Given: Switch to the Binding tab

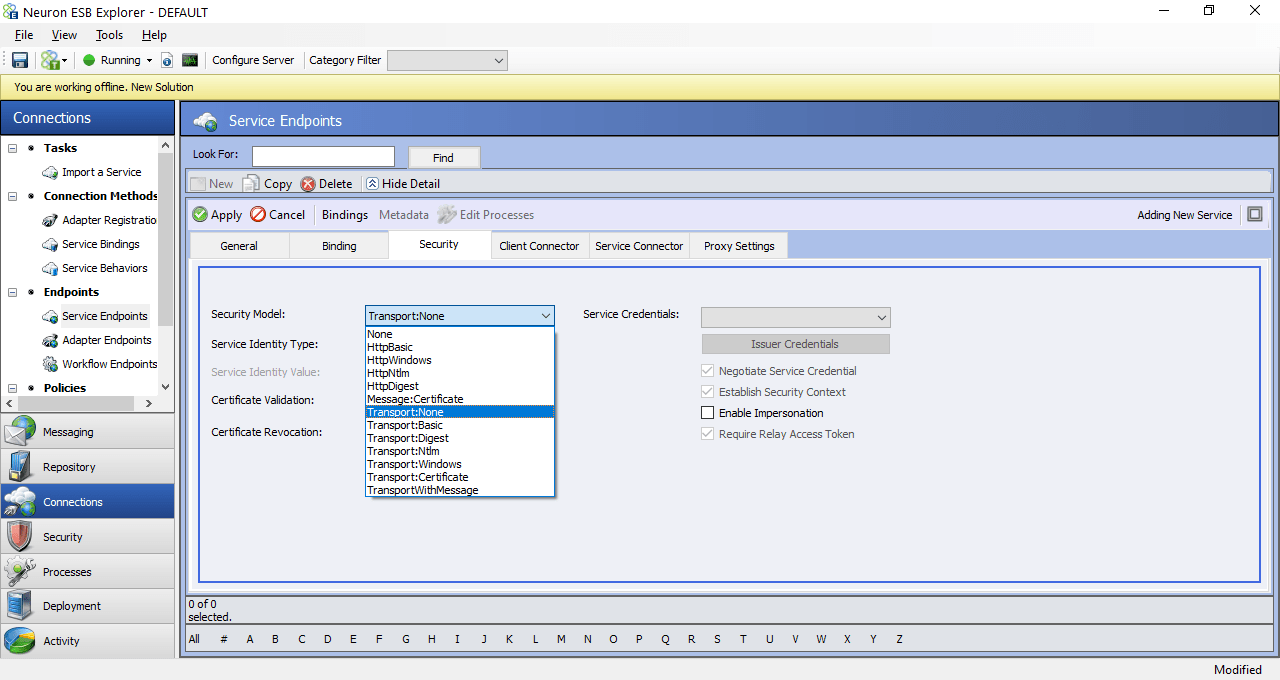Looking at the screenshot, I should [339, 246].
